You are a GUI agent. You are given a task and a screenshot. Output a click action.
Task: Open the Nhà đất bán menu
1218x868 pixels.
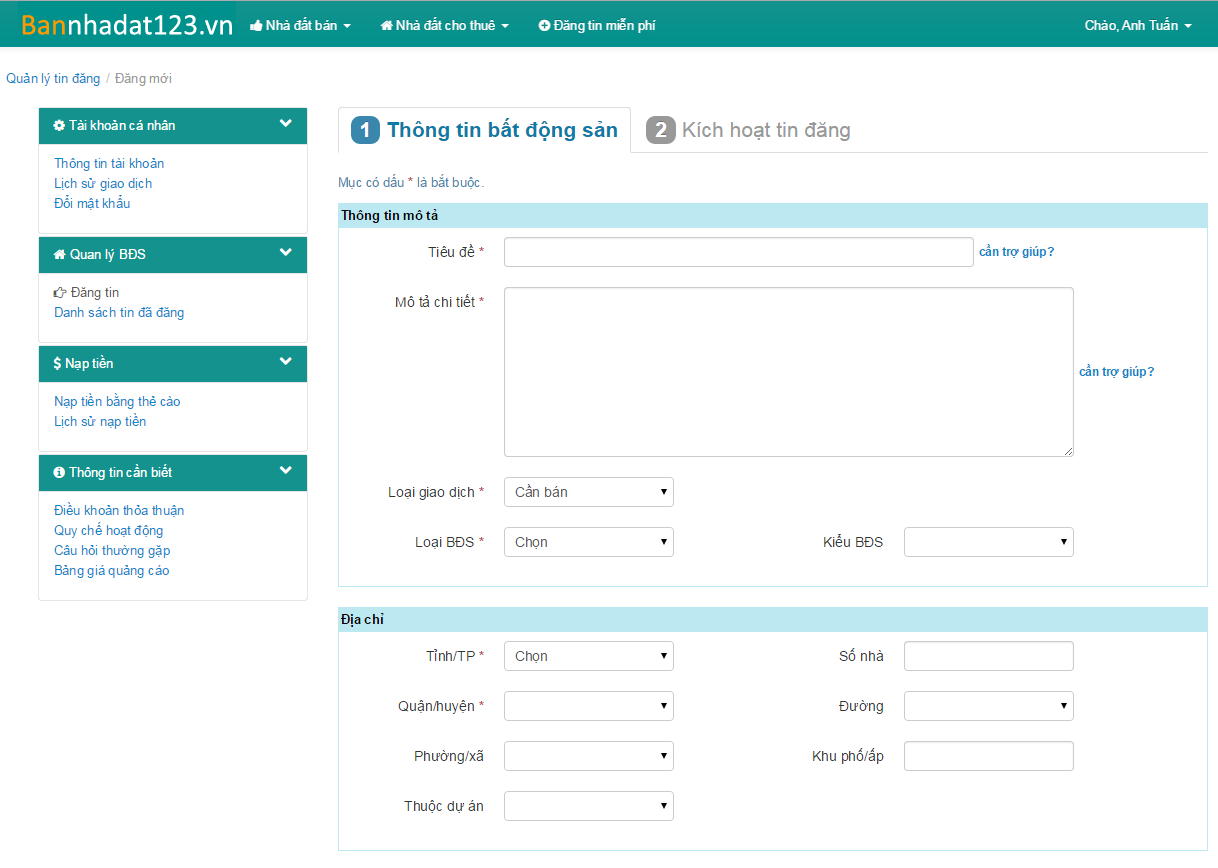300,26
